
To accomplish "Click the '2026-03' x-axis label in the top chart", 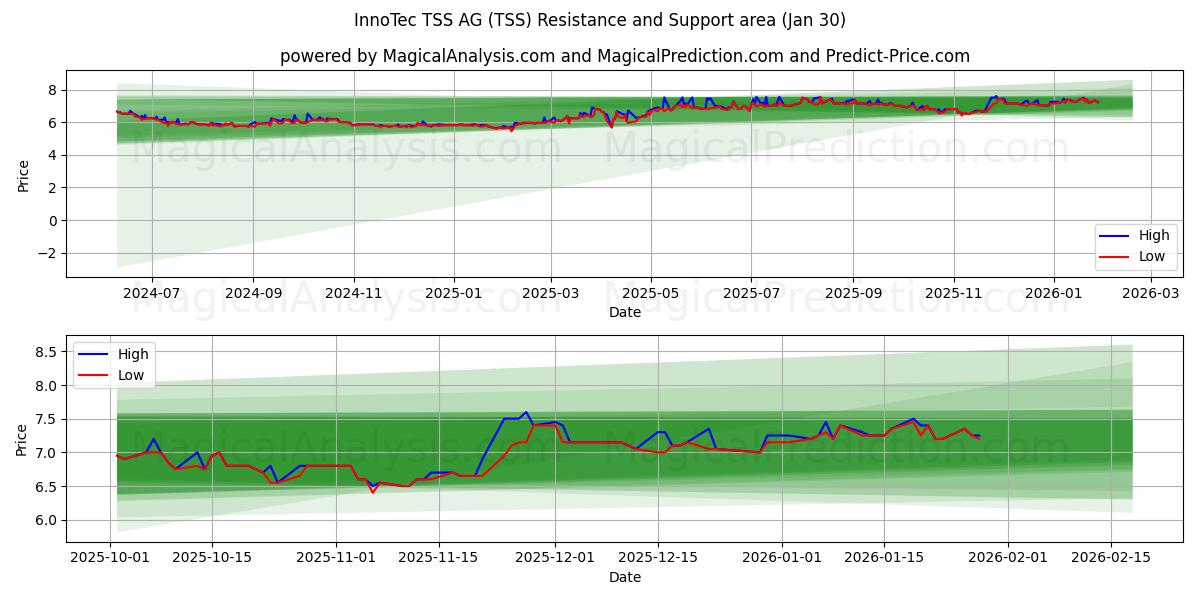I will (1151, 294).
